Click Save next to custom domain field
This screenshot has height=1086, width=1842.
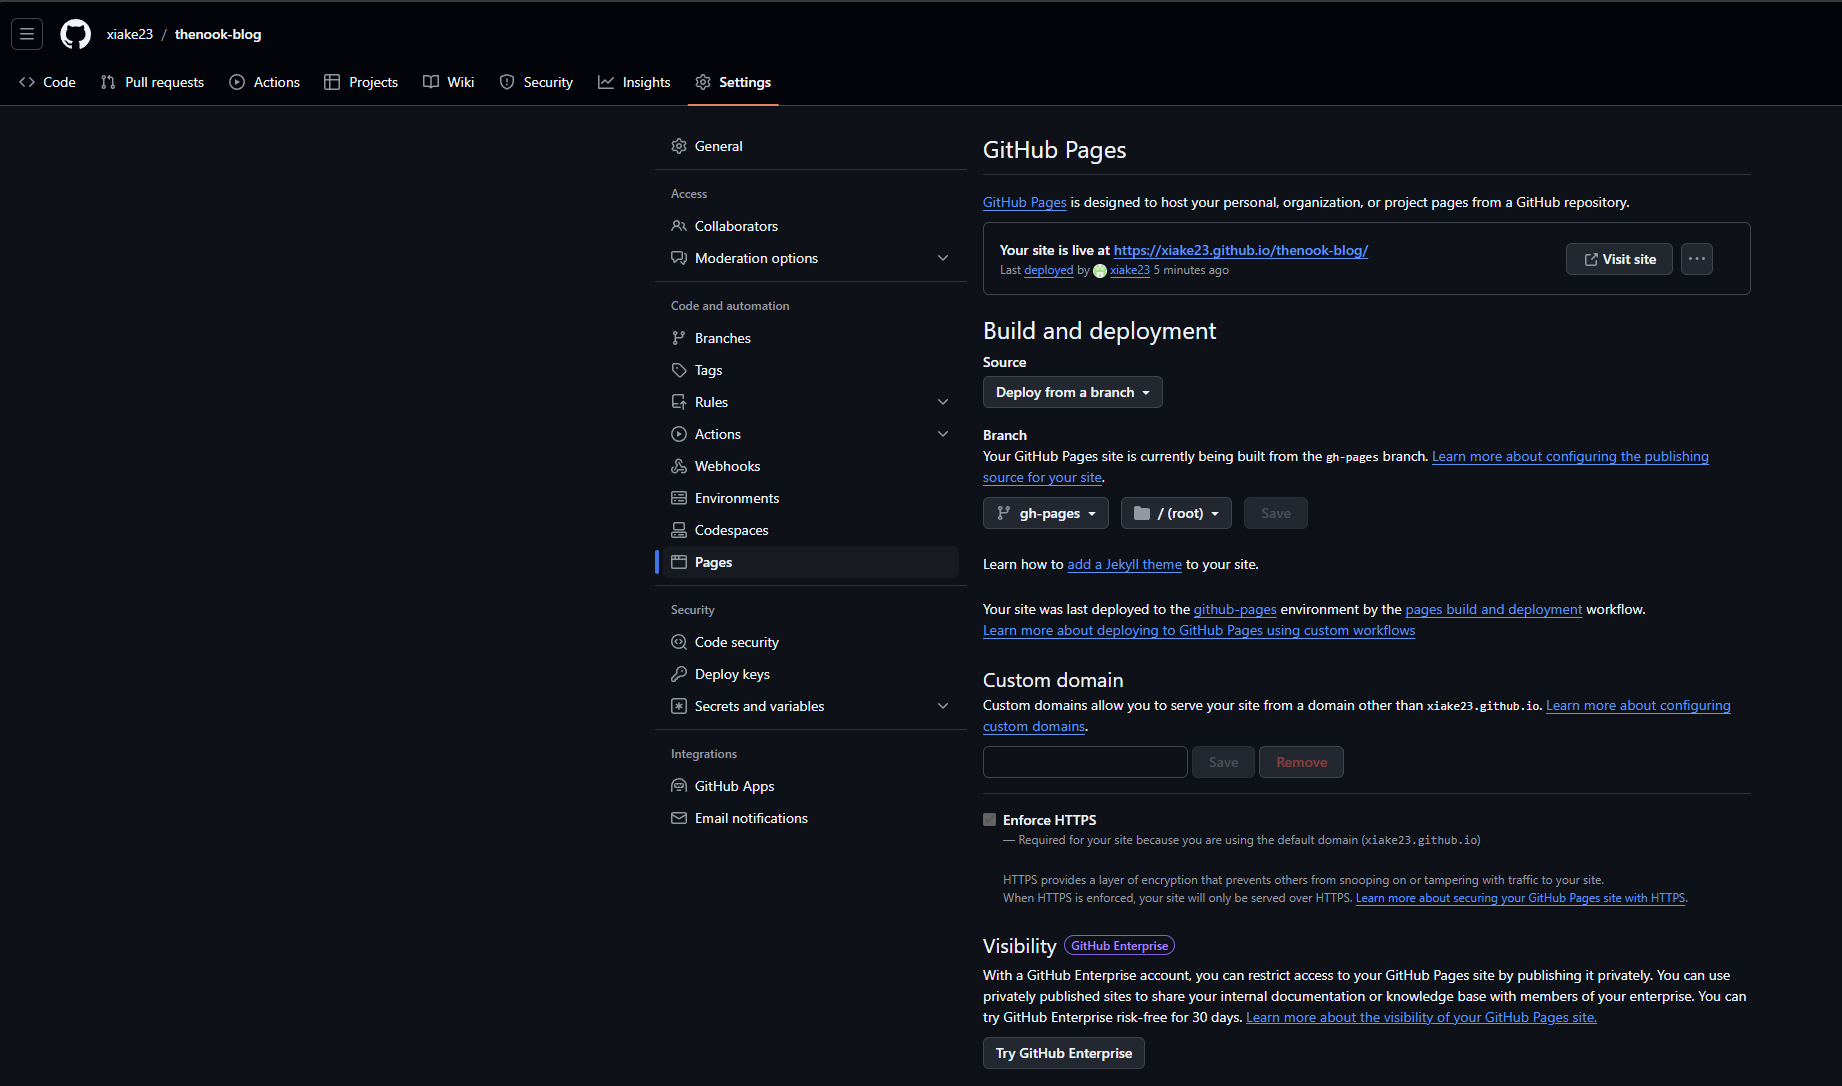1223,762
